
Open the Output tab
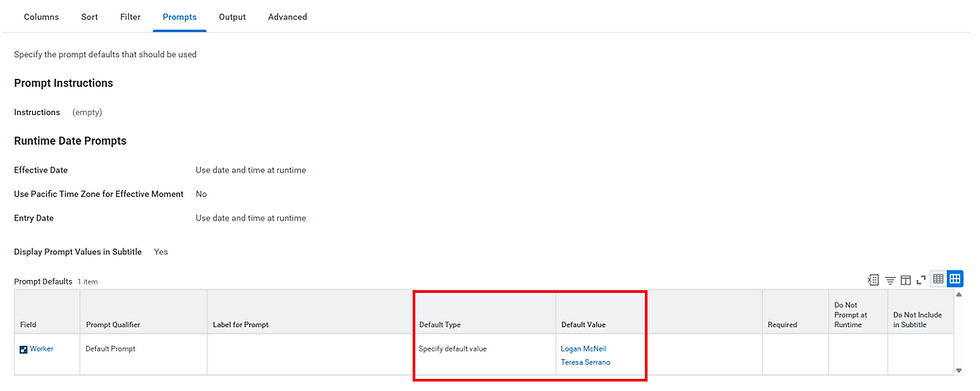232,17
